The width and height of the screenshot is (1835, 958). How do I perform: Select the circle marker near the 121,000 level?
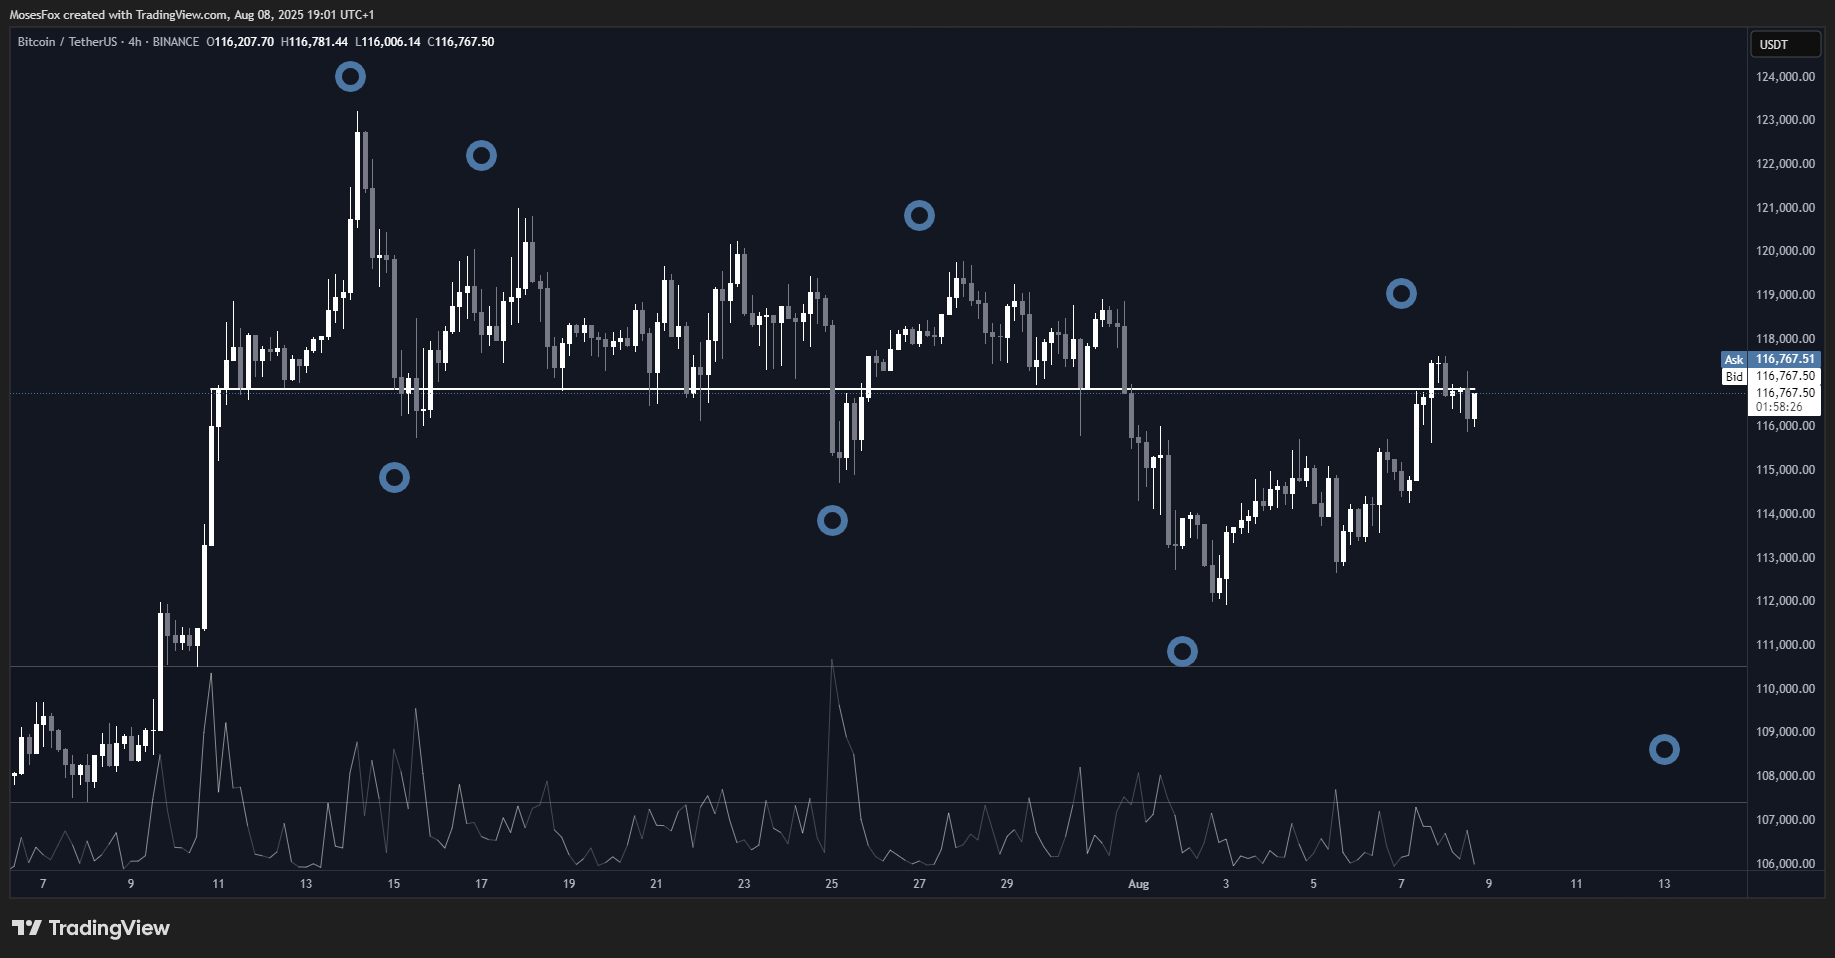919,215
